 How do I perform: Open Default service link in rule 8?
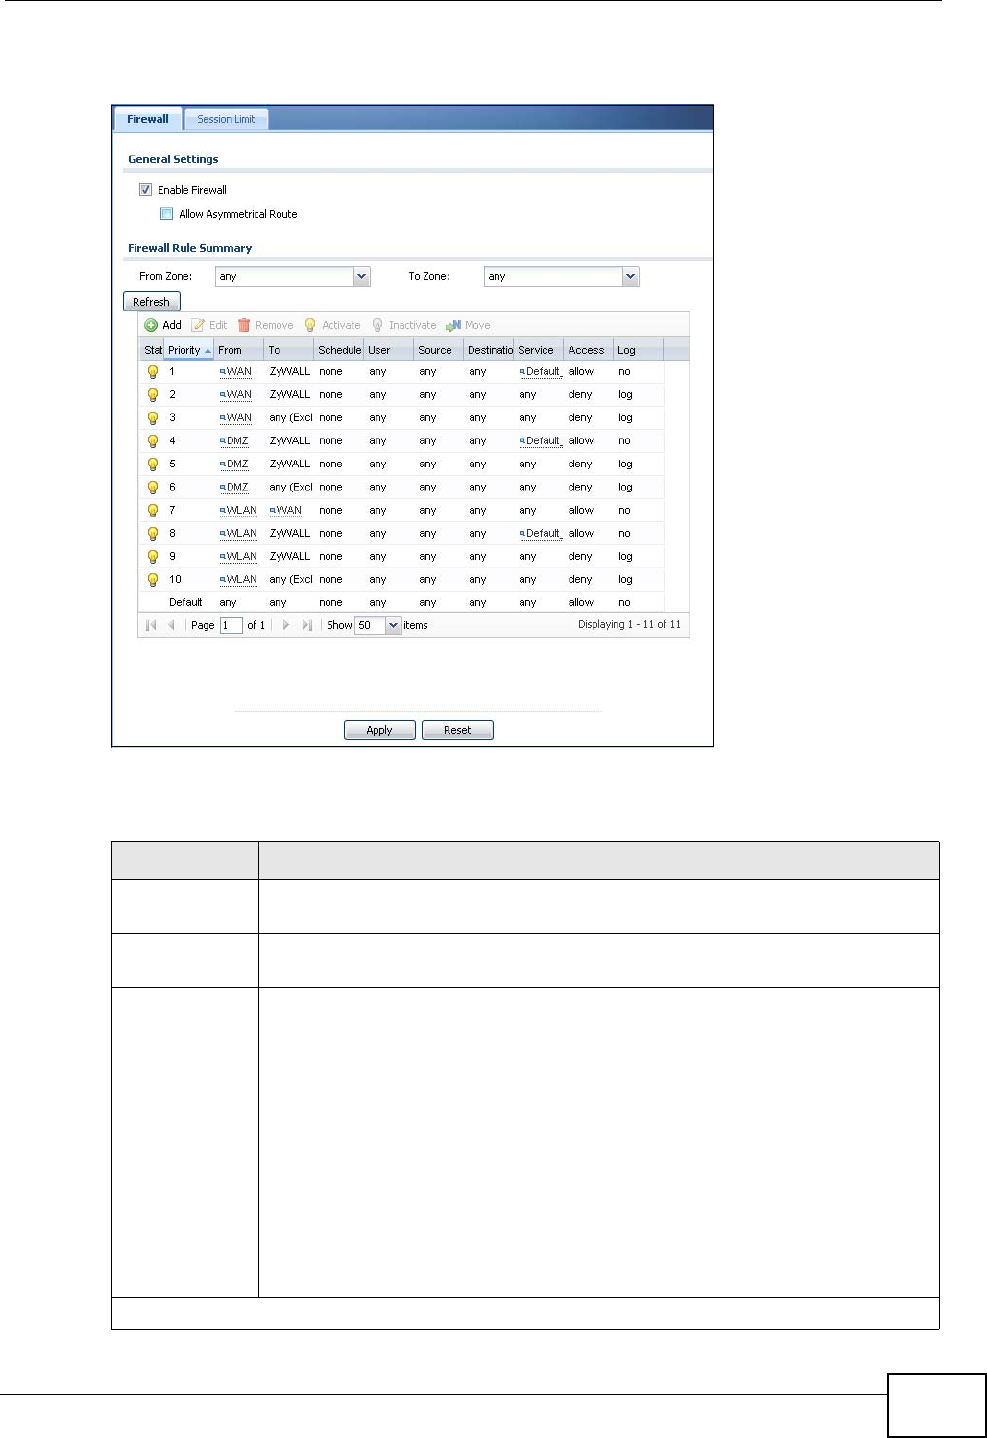click(540, 533)
